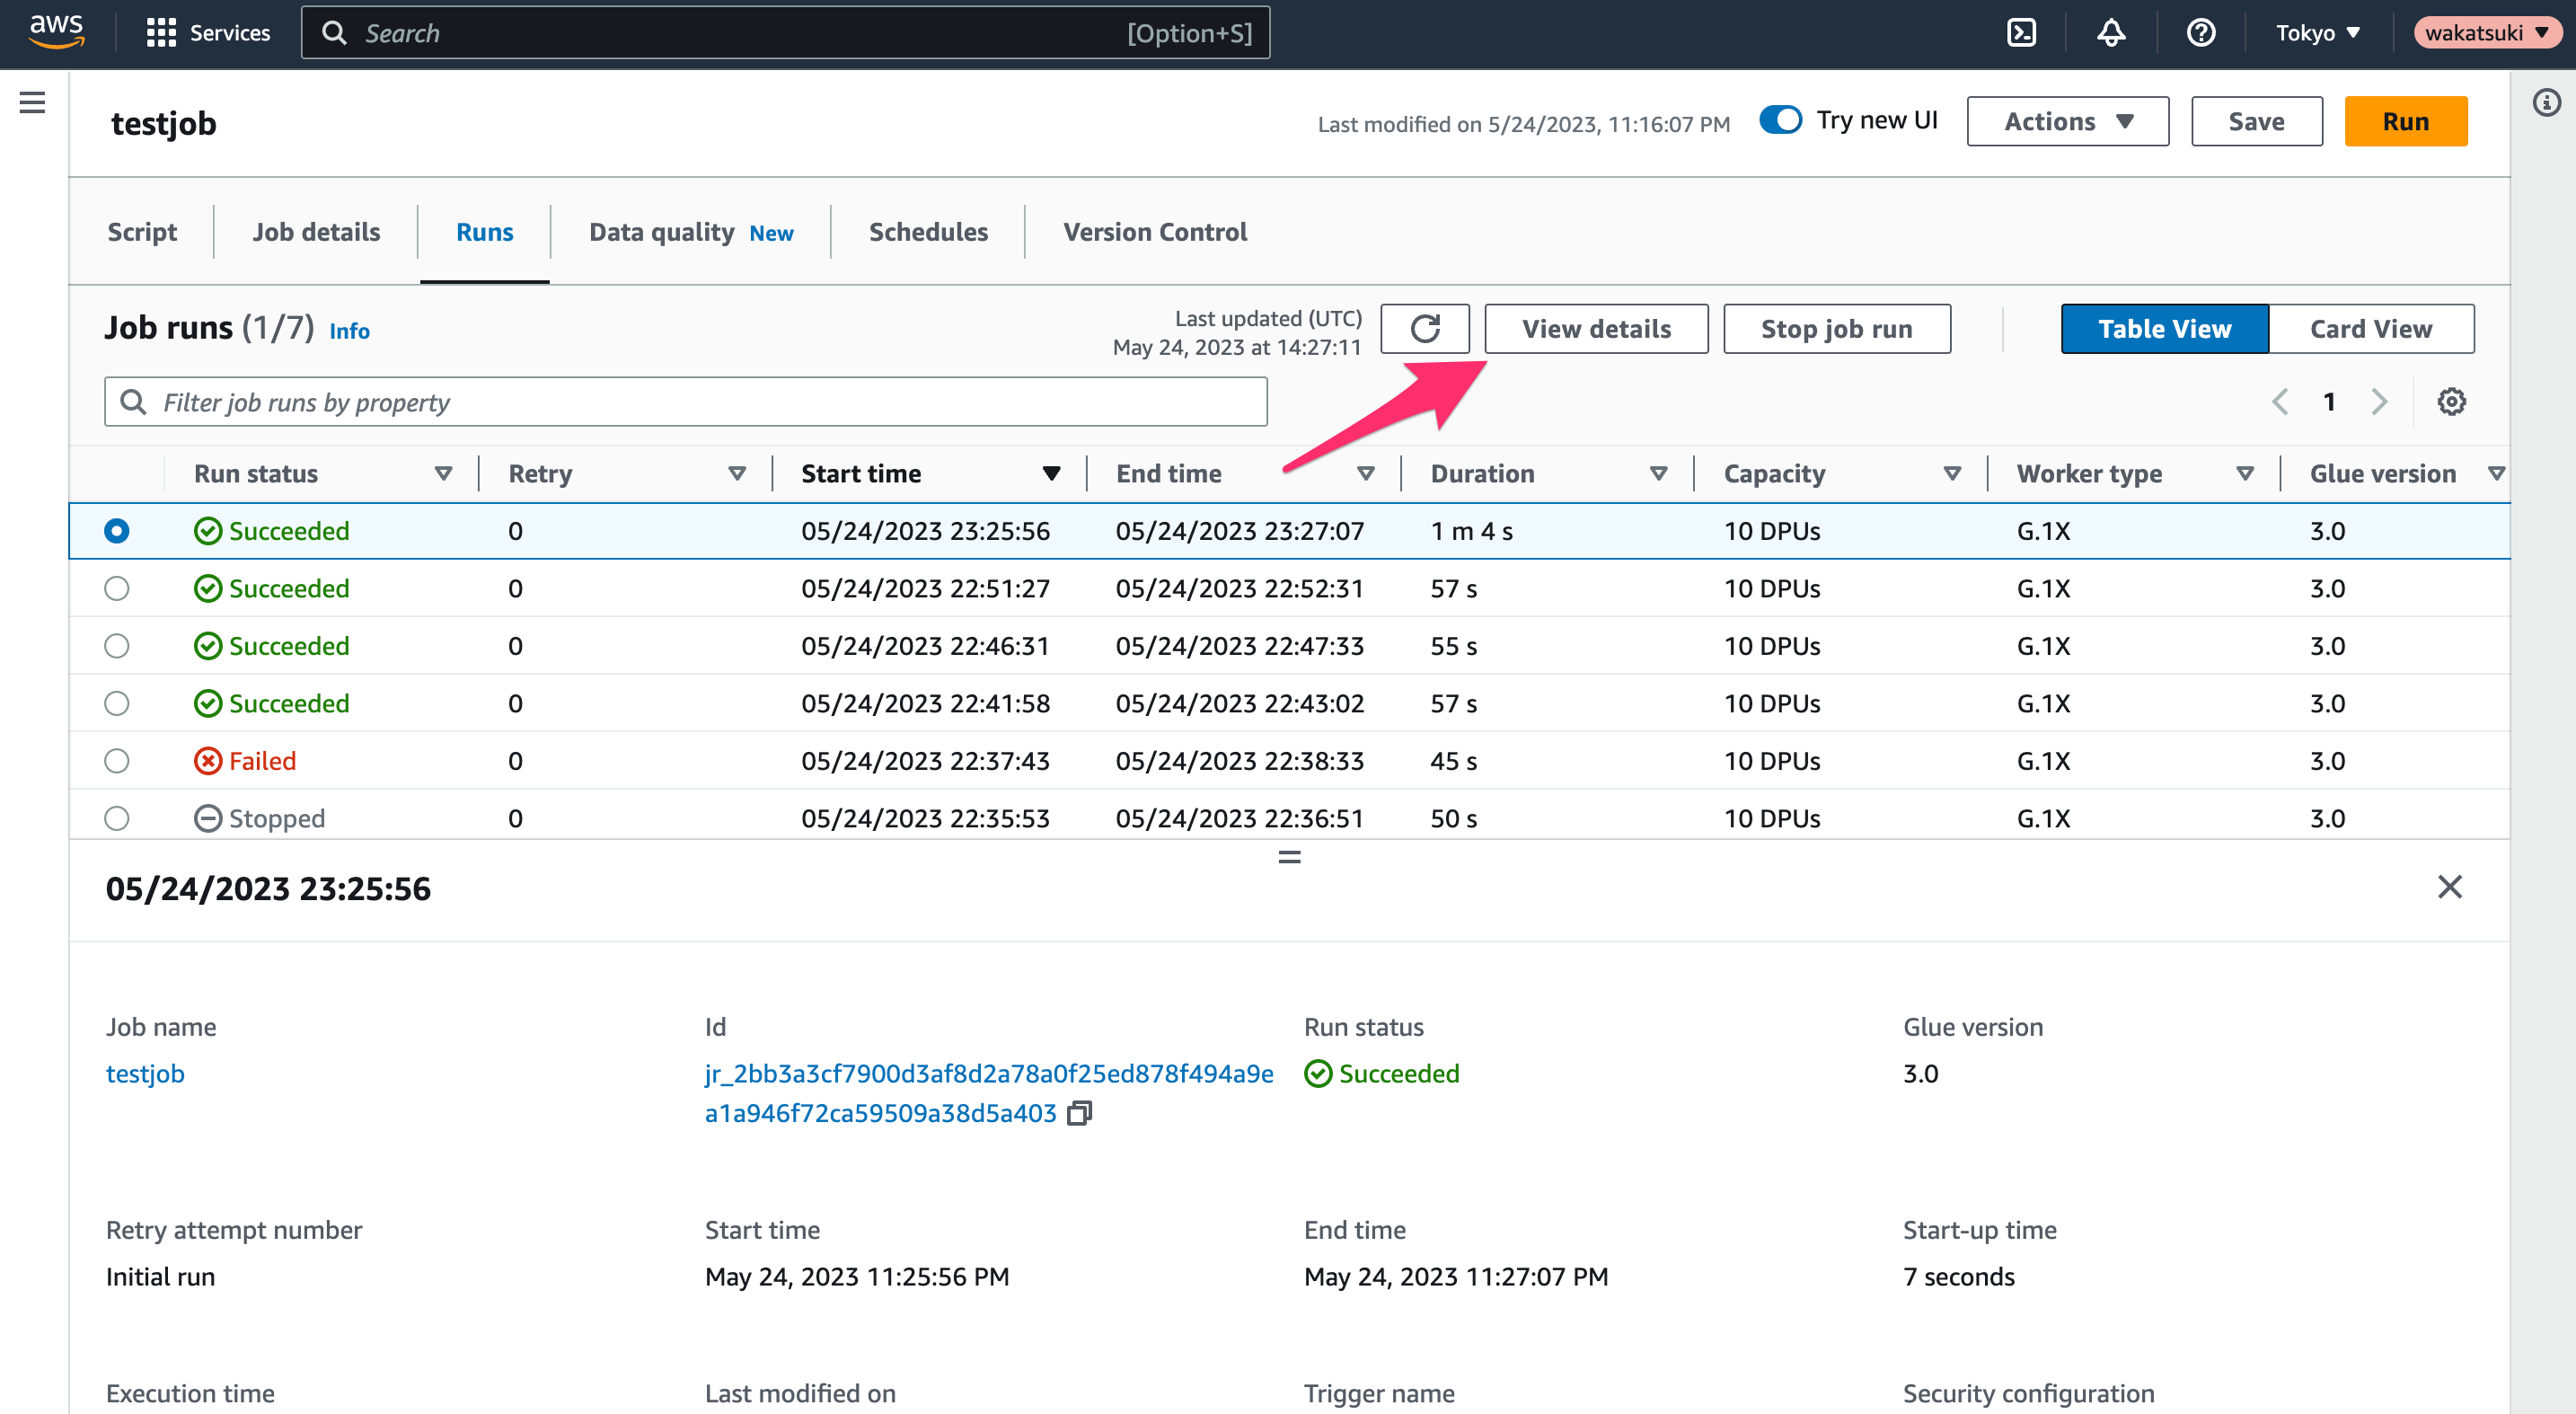2576x1414 pixels.
Task: Open notifications bell icon
Action: coord(2110,33)
